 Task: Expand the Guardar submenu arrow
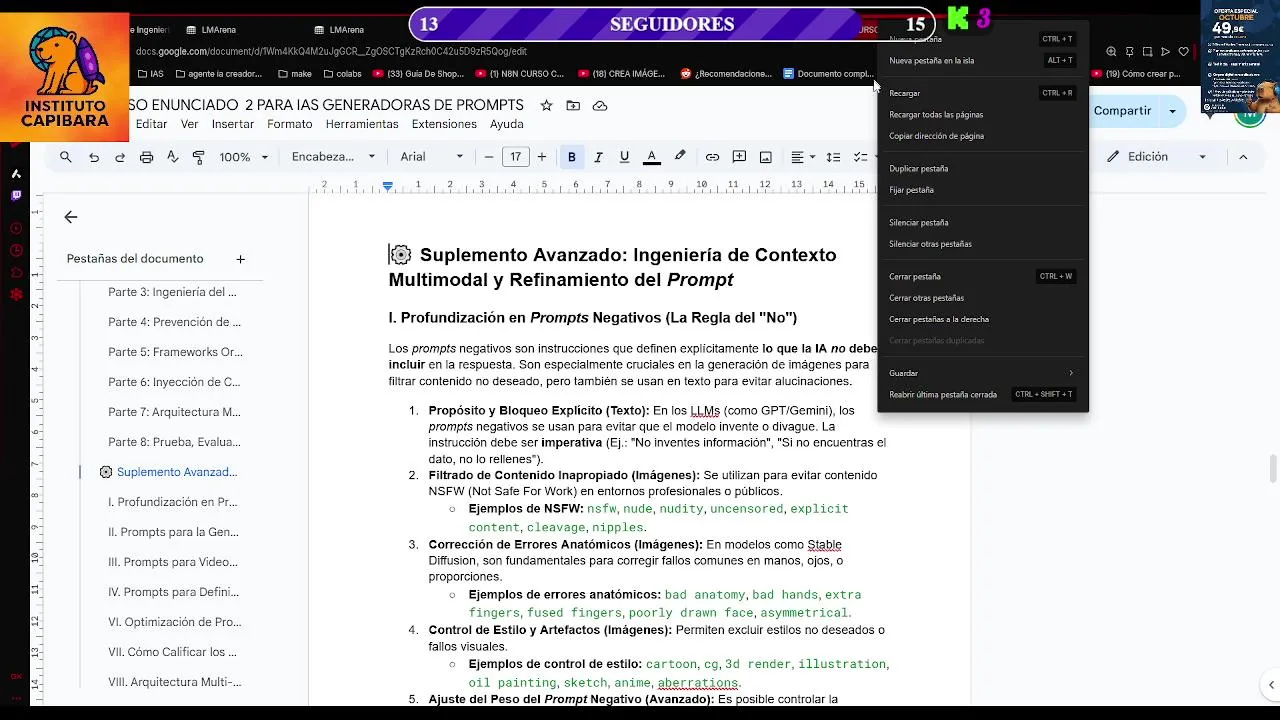[1071, 373]
